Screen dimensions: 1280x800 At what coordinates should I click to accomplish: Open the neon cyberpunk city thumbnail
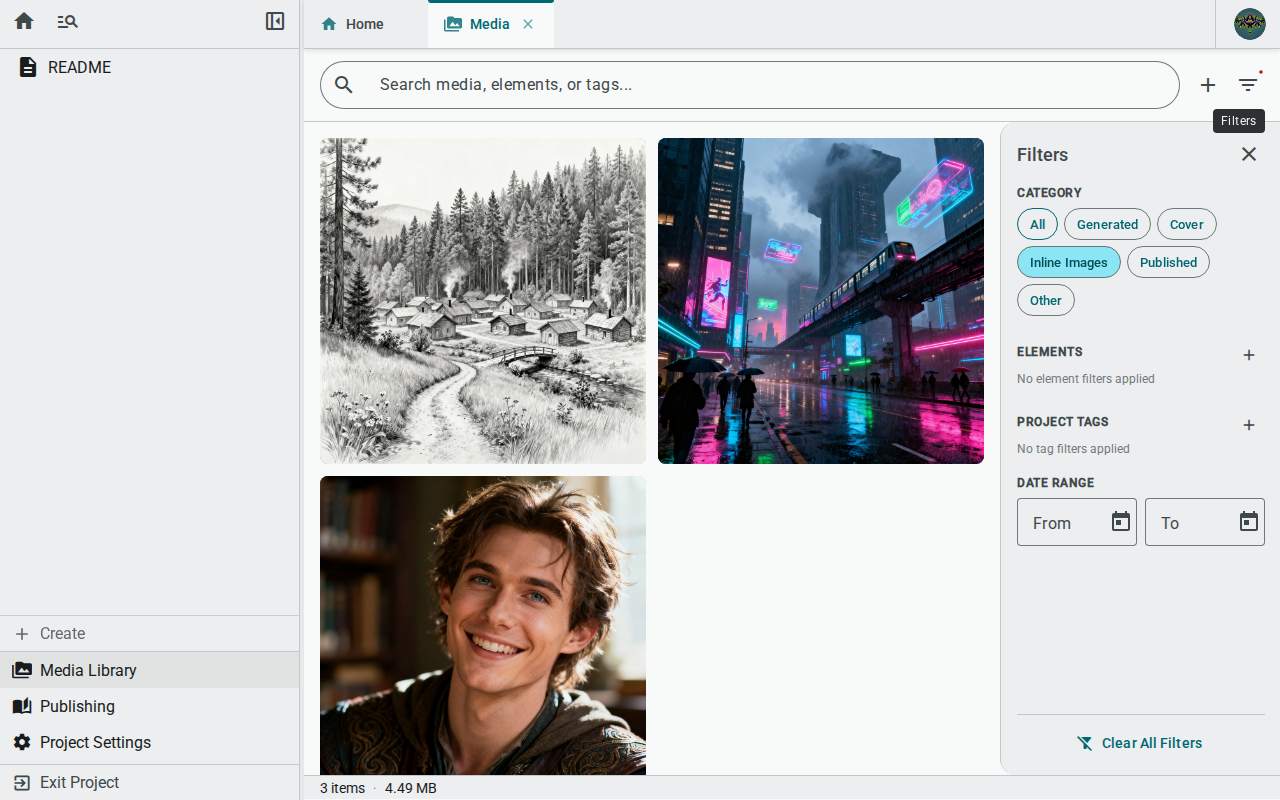[821, 301]
